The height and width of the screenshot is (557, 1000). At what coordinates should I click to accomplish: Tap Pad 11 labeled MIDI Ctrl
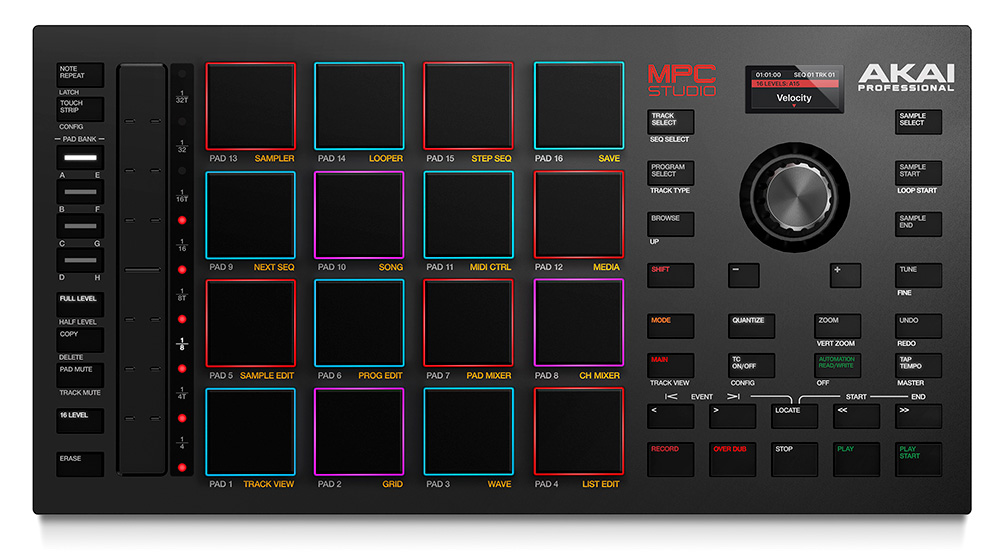[468, 215]
